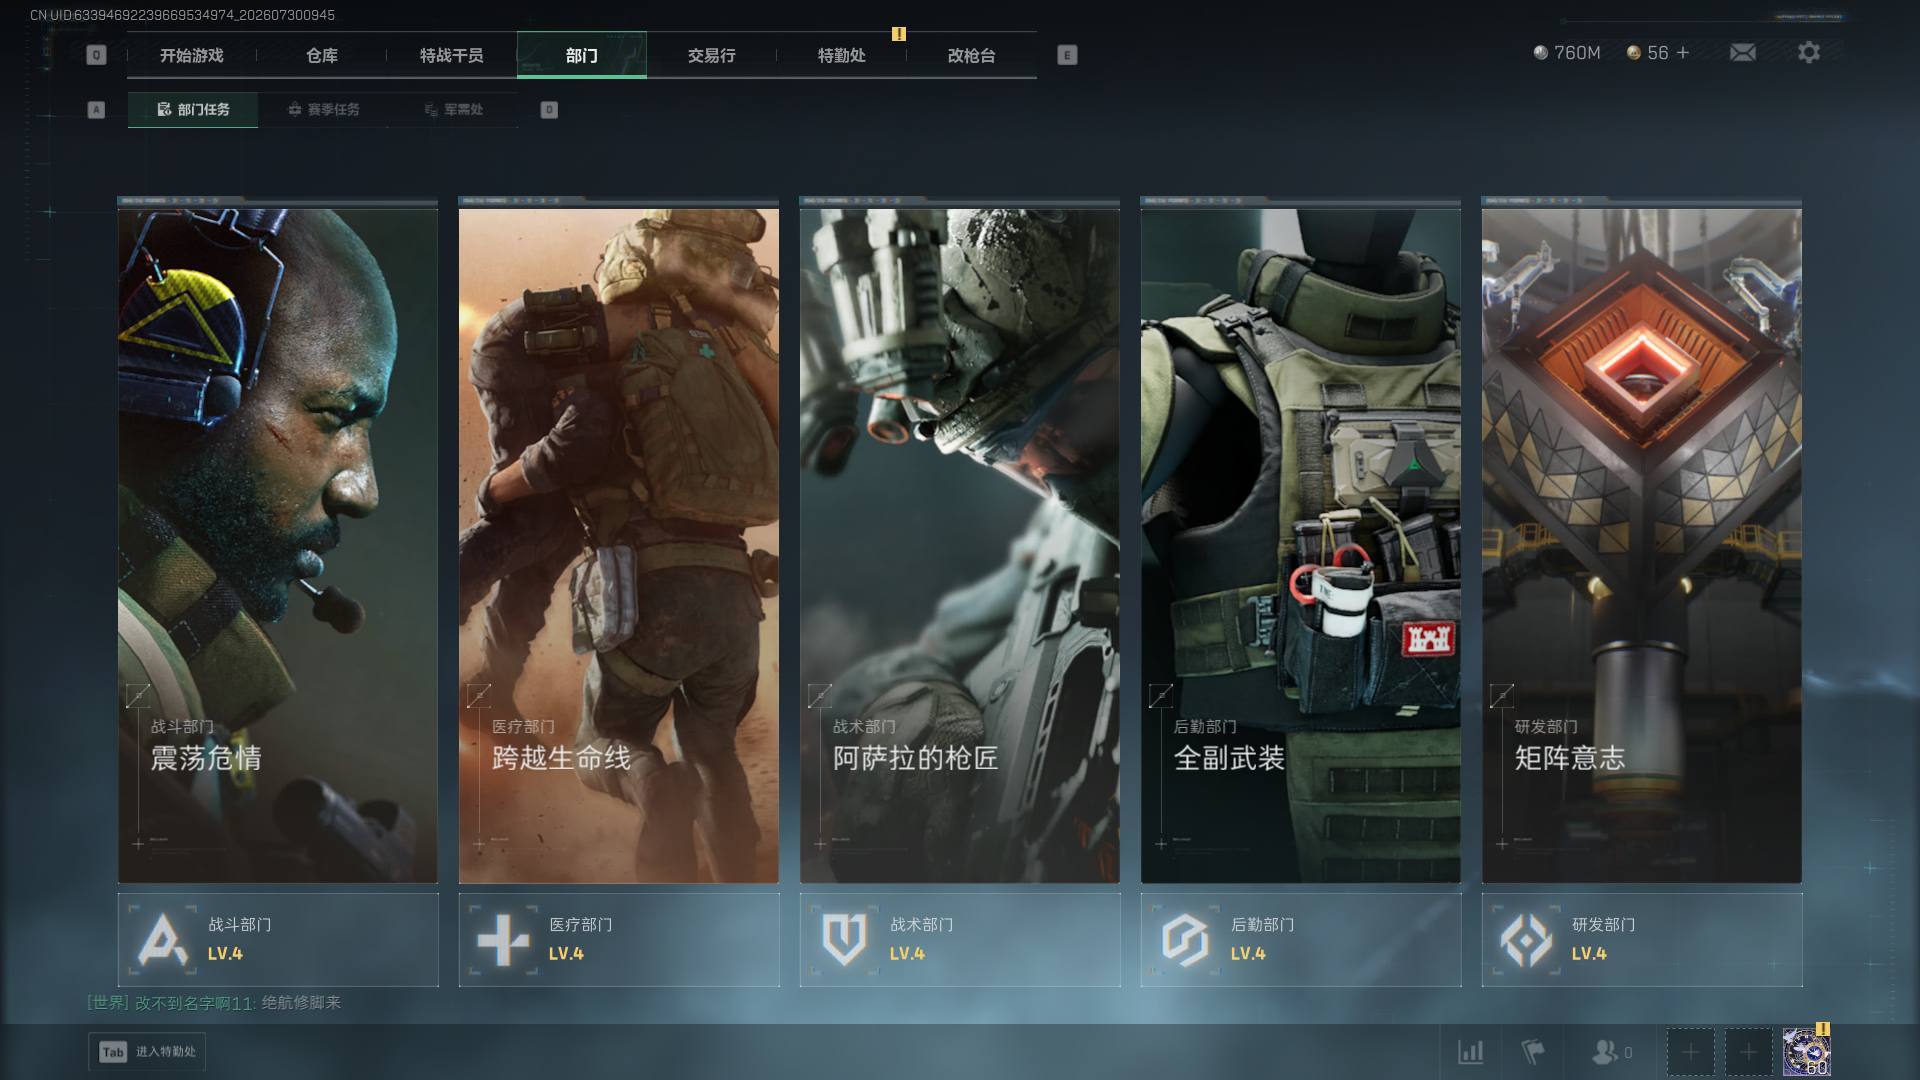Click the D next sub-tab key icon
Screen dimensions: 1920x1080
pos(549,109)
